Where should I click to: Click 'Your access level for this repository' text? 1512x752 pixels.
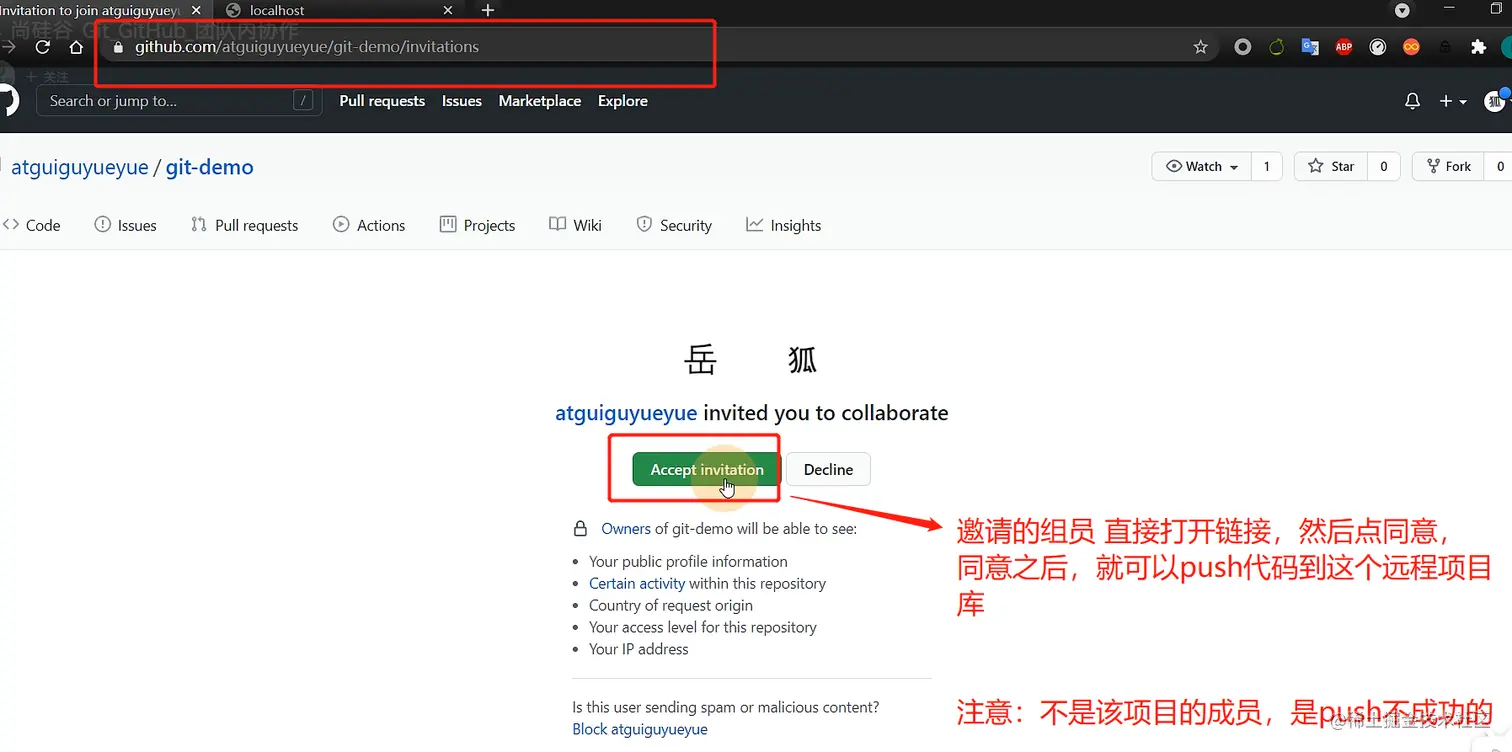point(703,627)
